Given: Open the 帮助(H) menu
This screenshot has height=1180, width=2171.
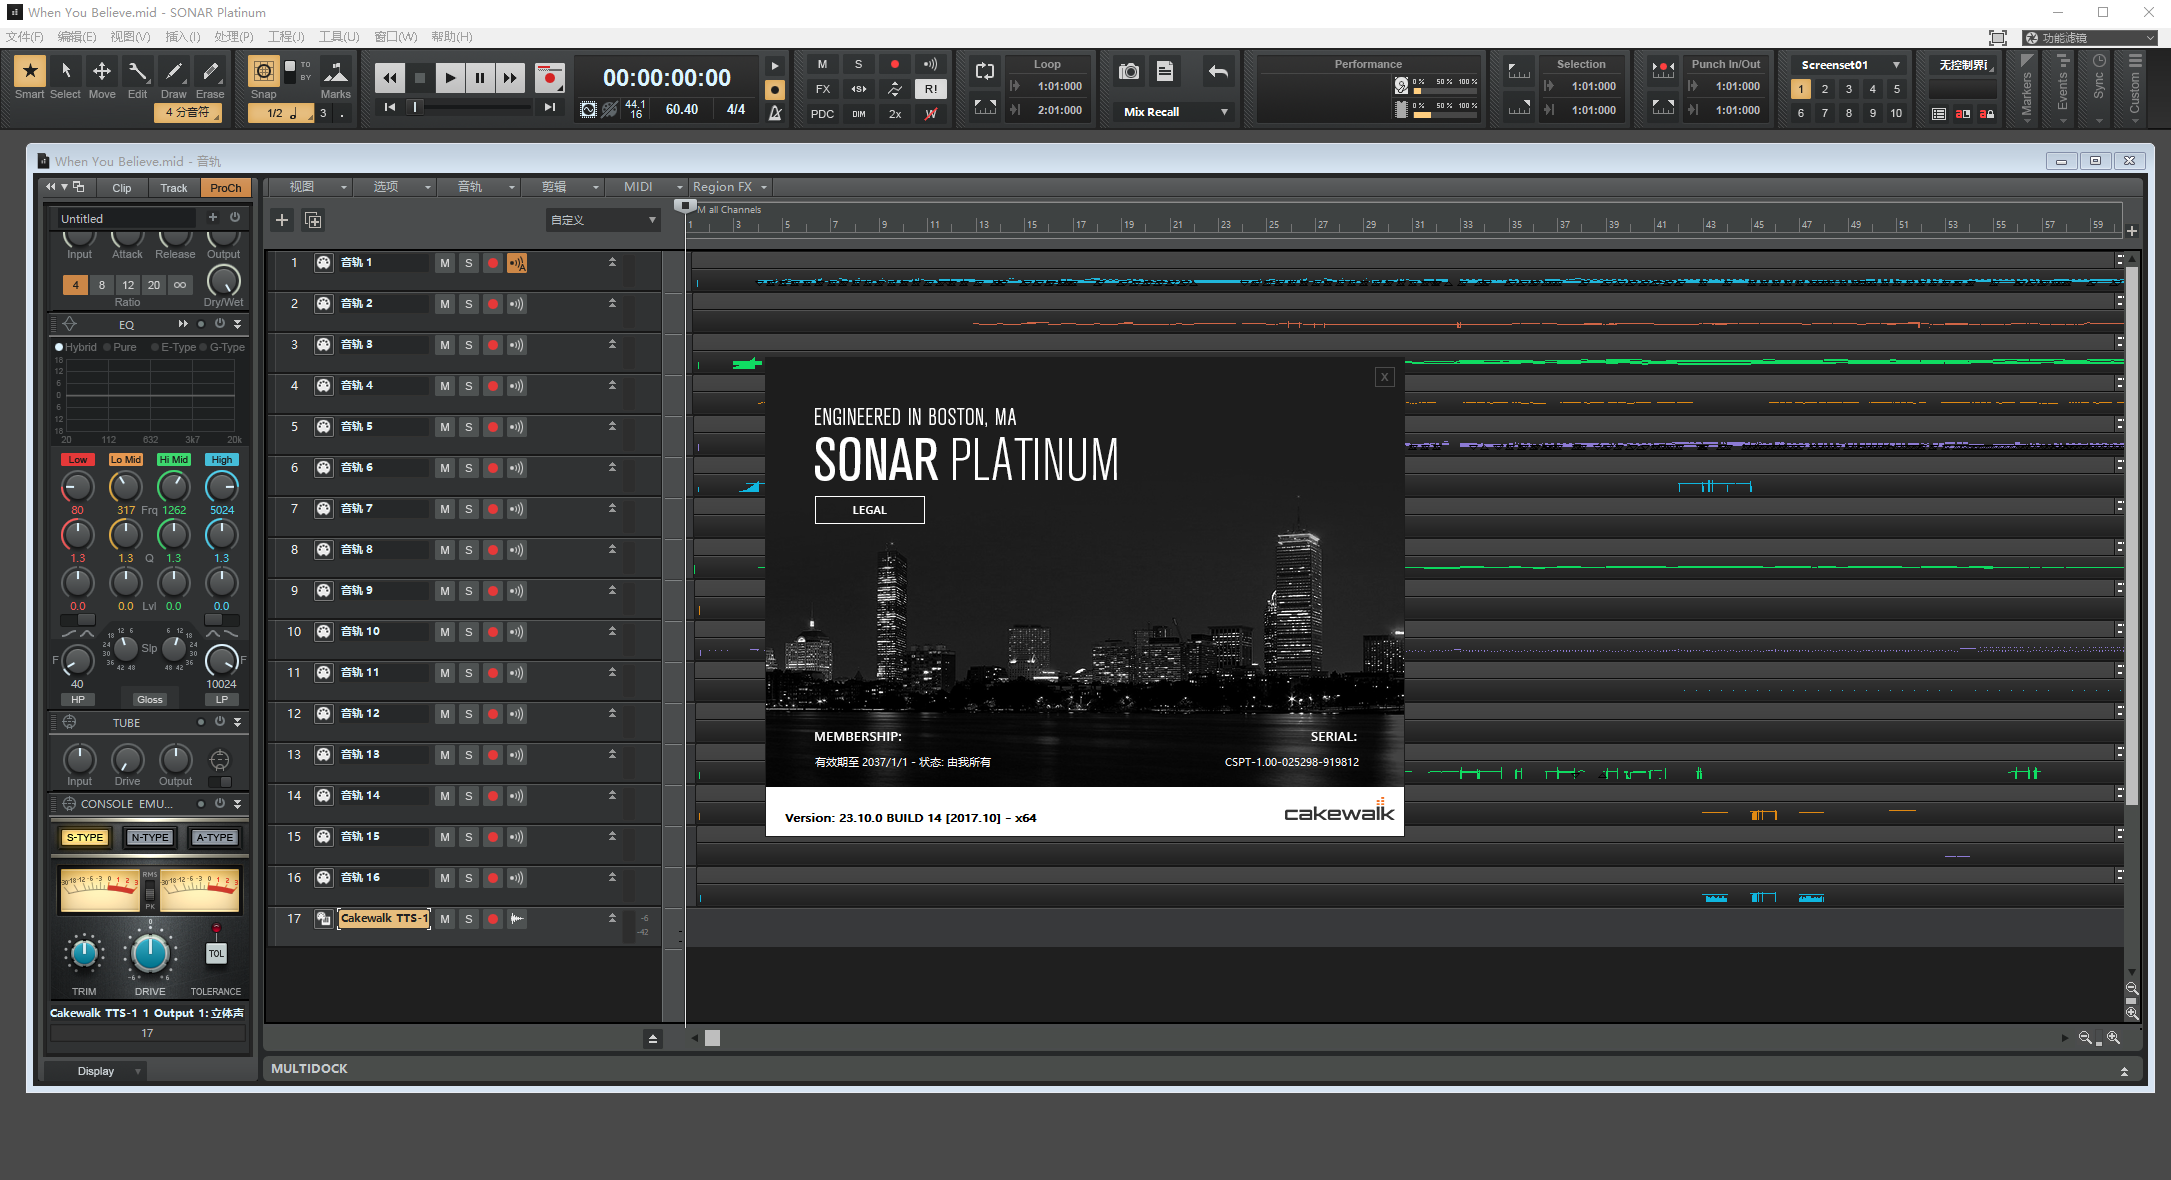Looking at the screenshot, I should 452,37.
